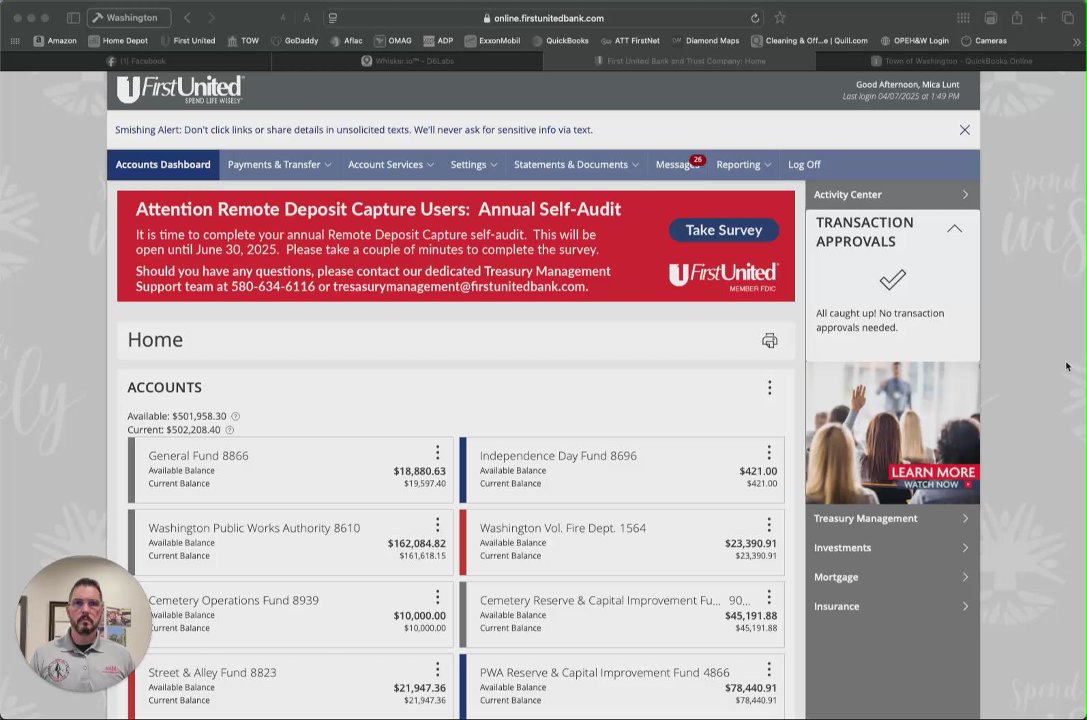Open Washington Vol. Fire Dept. options menu
Screen dimensions: 1087x720
coord(769,525)
